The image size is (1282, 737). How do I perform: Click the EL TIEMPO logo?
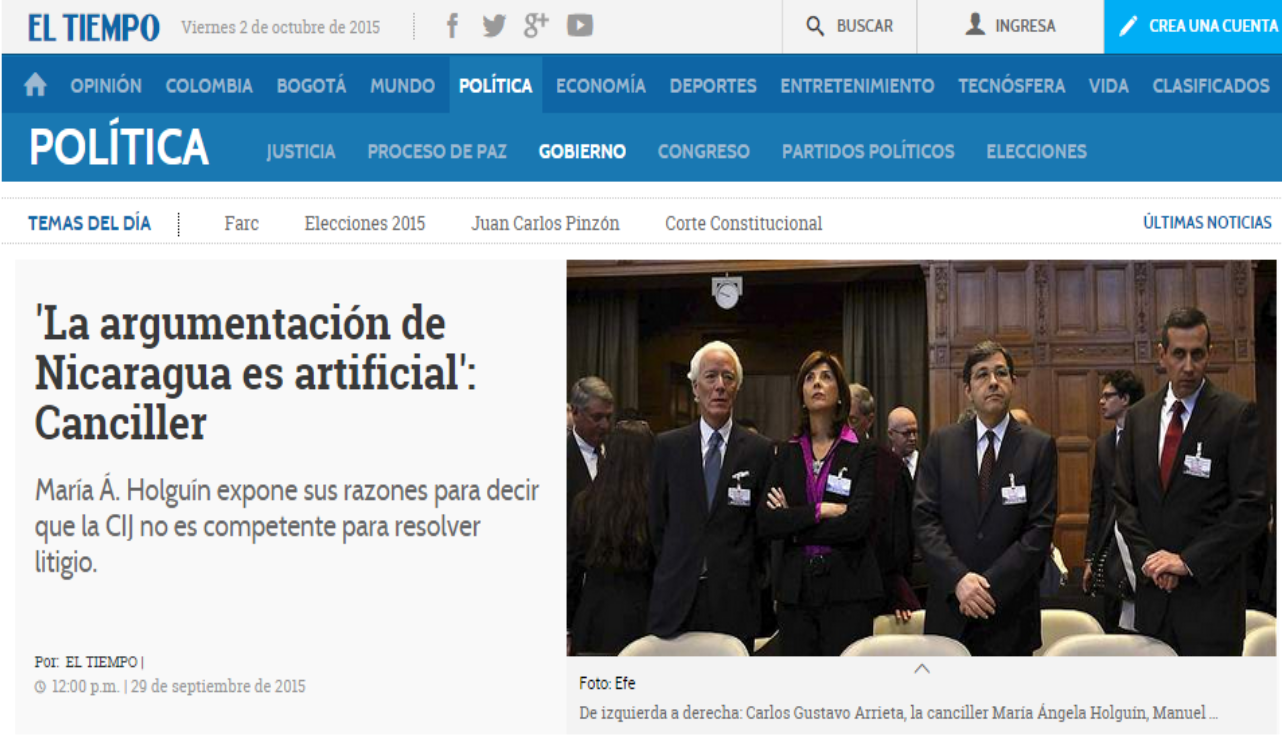(93, 27)
